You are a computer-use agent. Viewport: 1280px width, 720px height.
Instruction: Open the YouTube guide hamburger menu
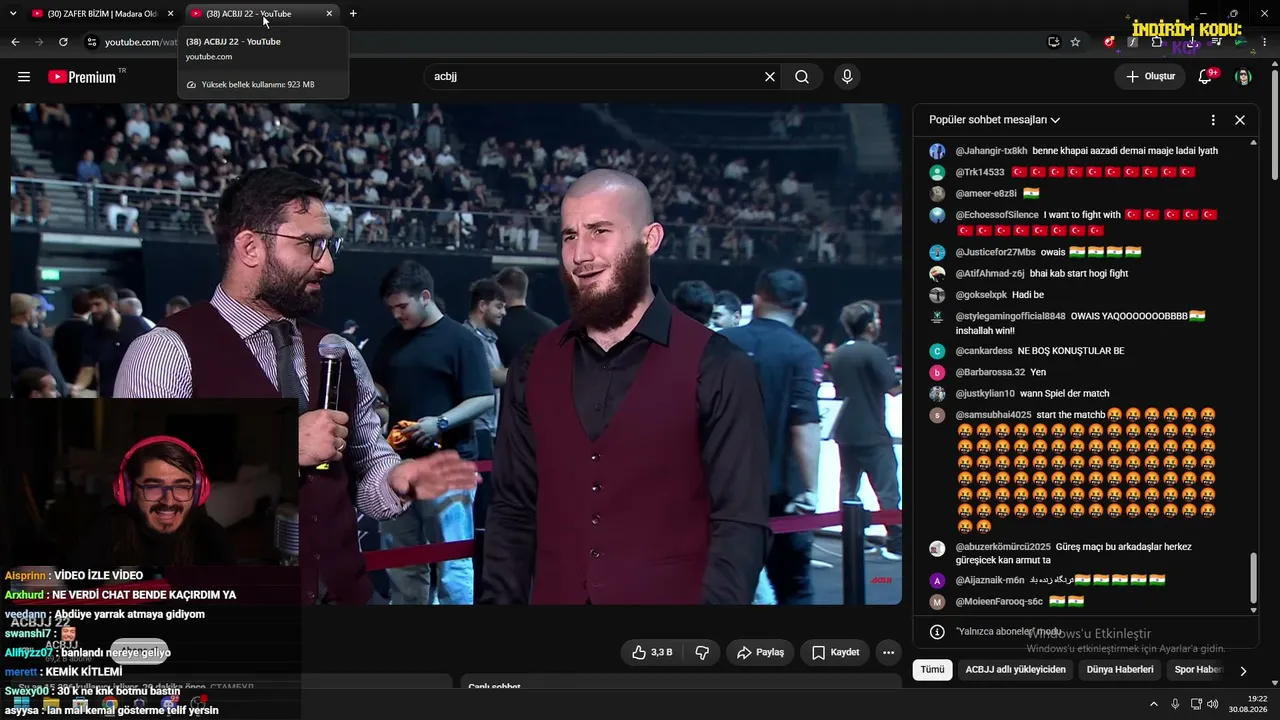coord(24,77)
